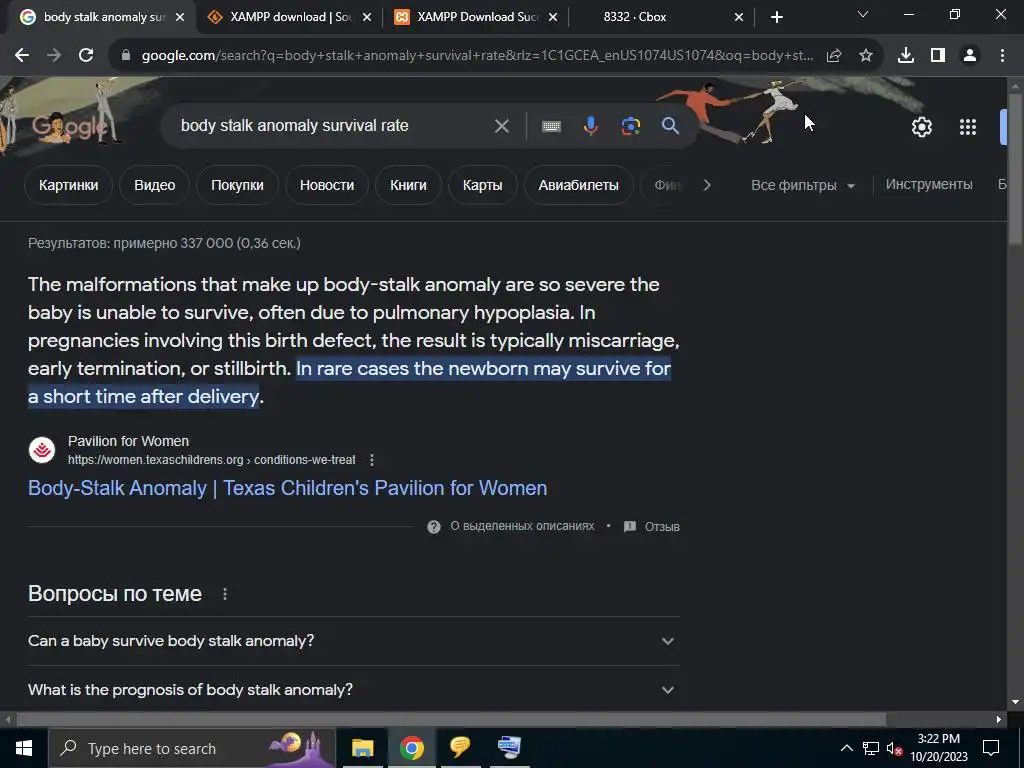Filter results by Книги

(x=408, y=185)
